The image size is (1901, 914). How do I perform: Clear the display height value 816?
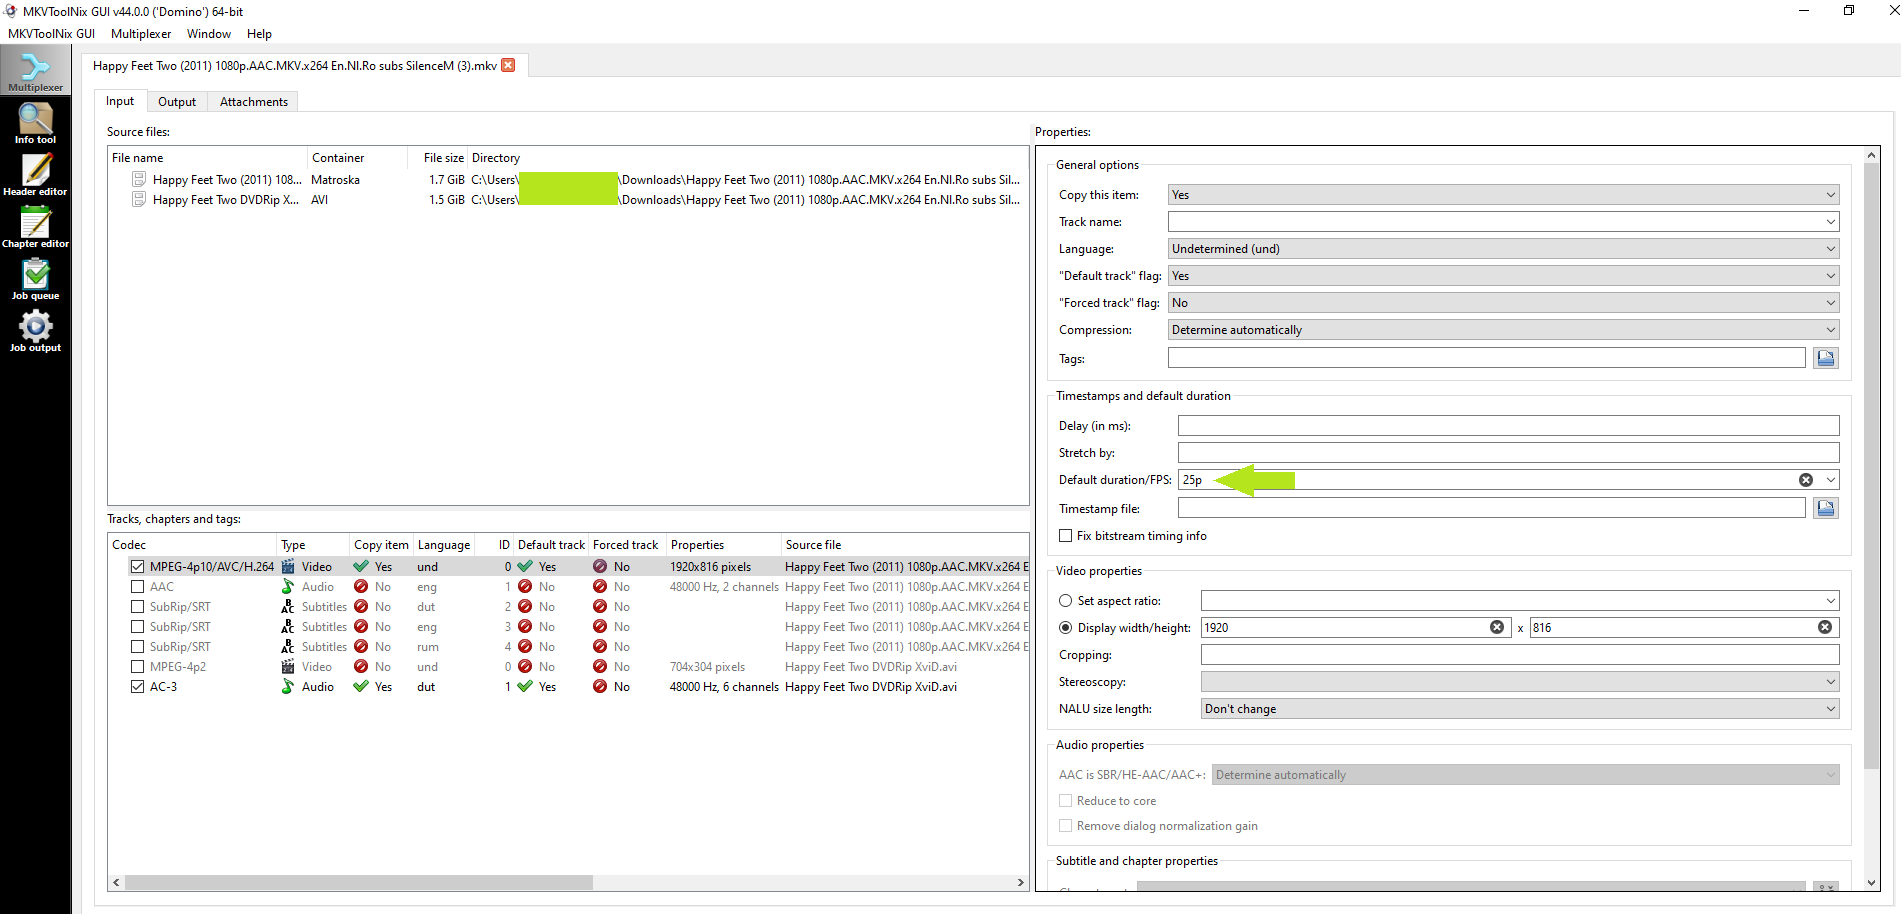(1824, 627)
